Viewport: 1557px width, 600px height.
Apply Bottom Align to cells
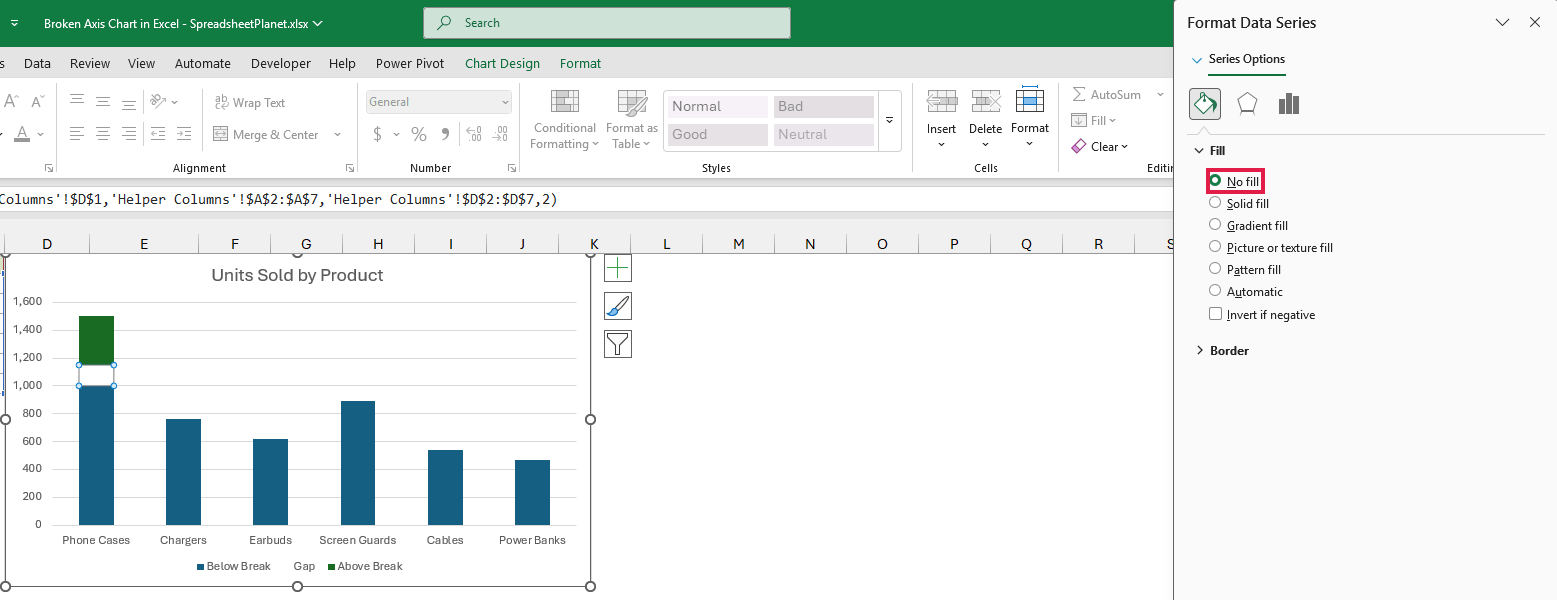tap(129, 102)
